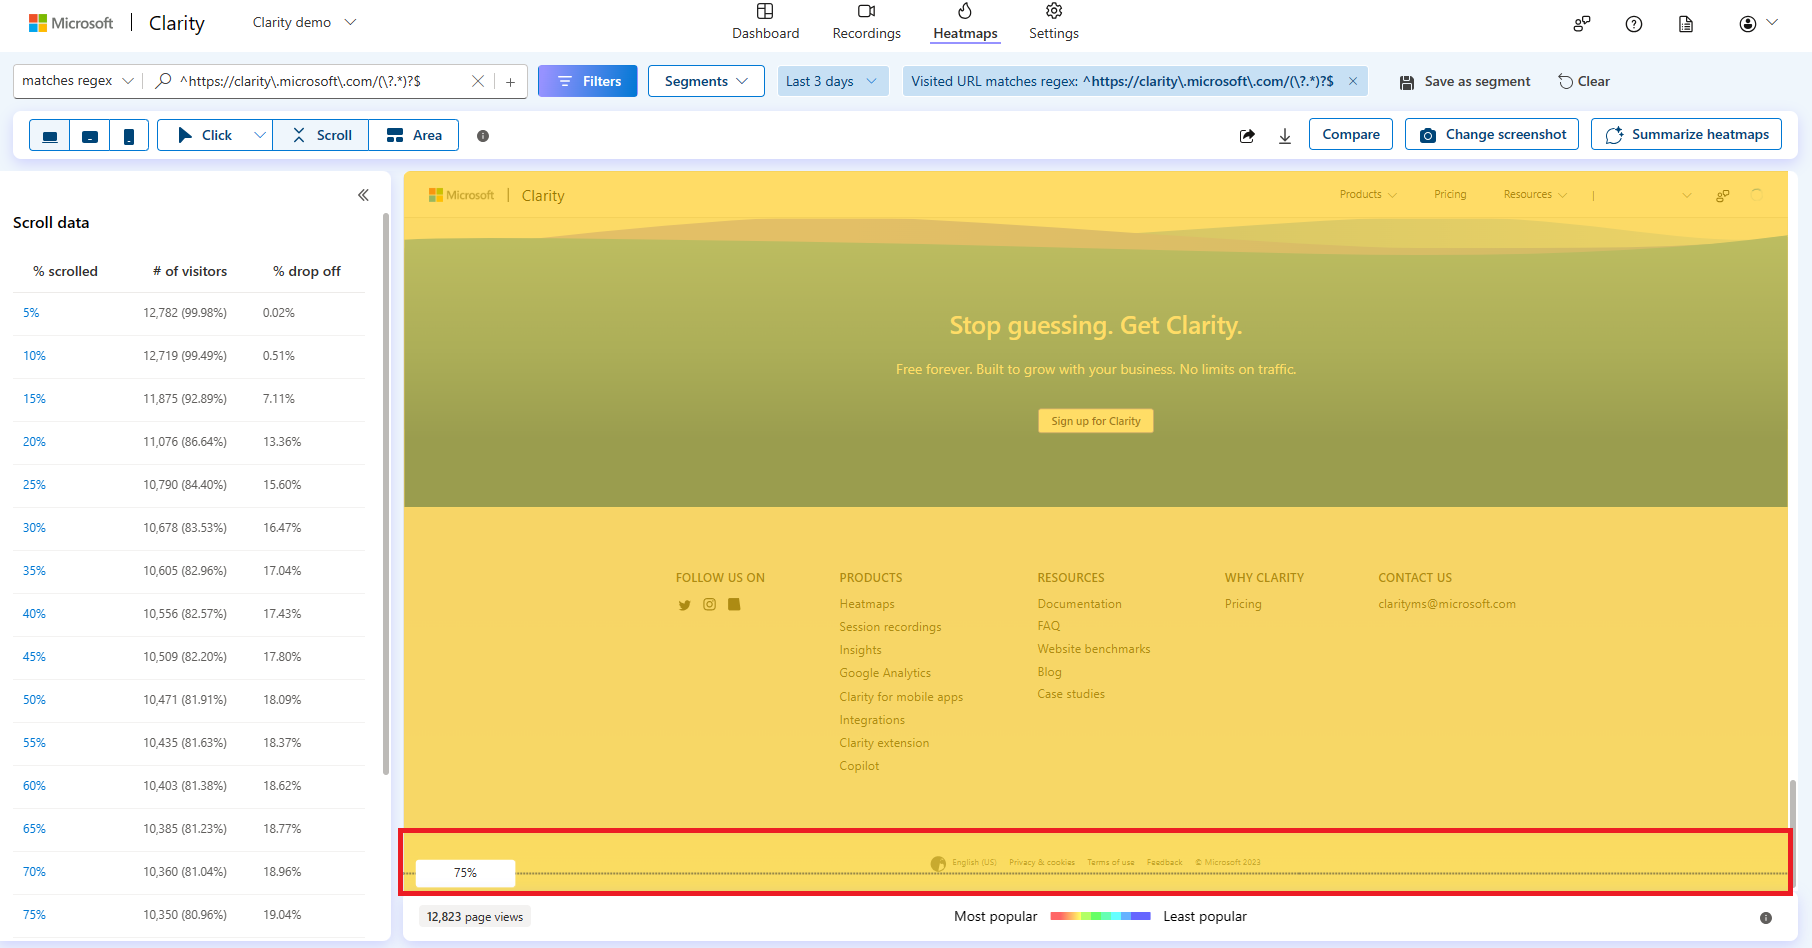Click Copilot footer link
Image resolution: width=1812 pixels, height=948 pixels.
click(859, 766)
